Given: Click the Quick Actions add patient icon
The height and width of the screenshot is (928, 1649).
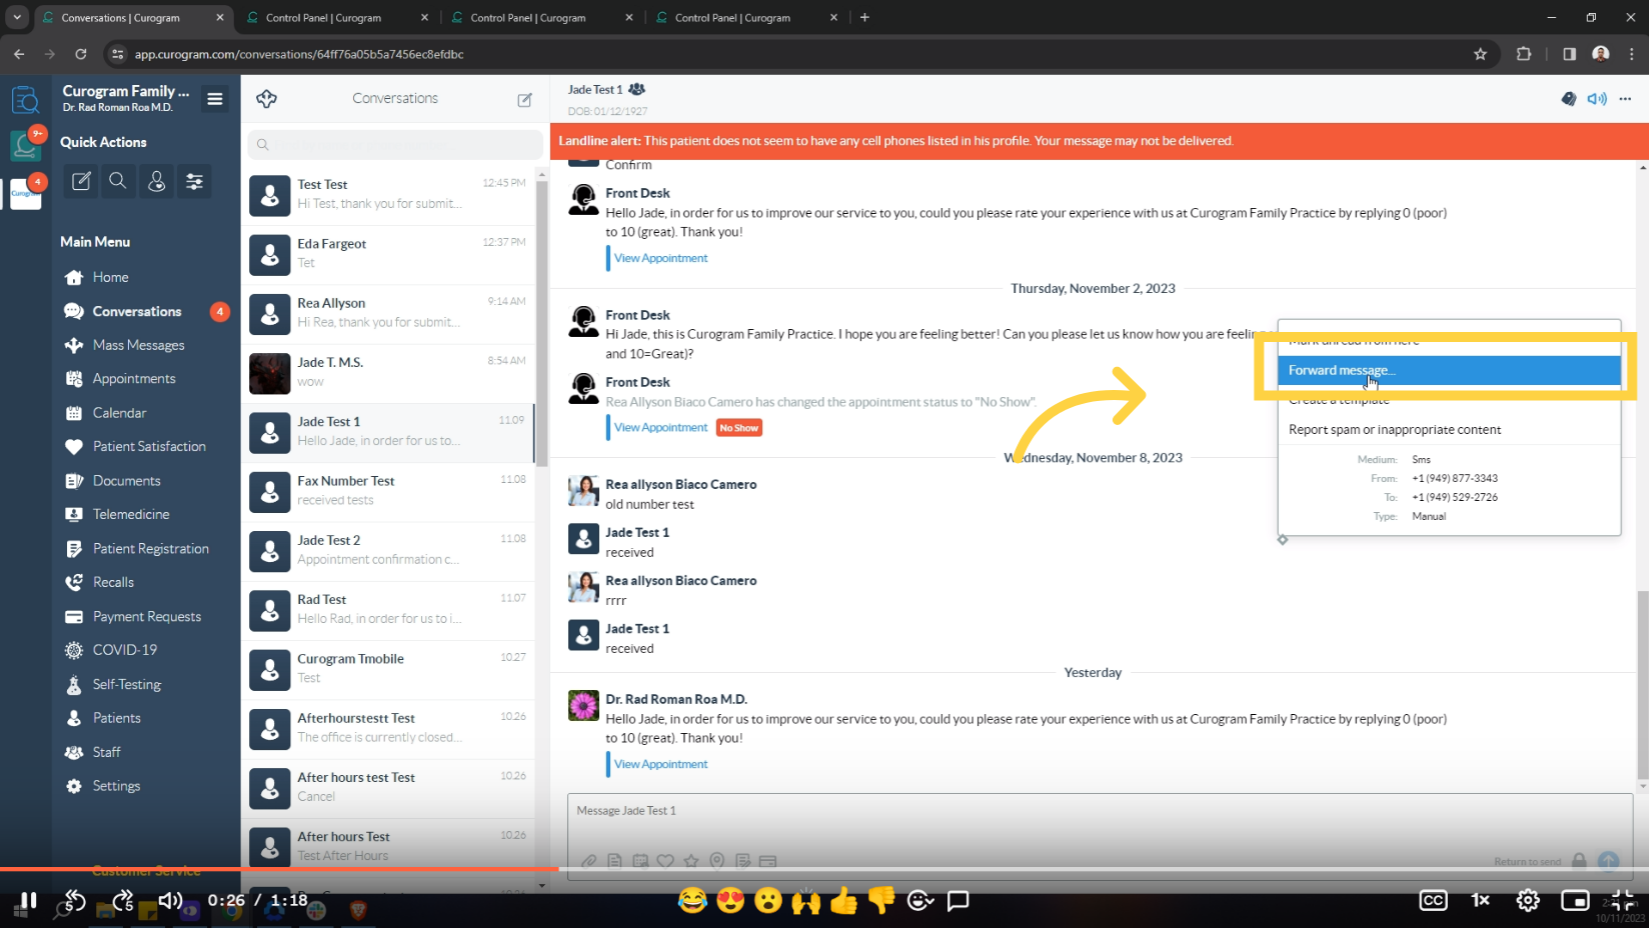Looking at the screenshot, I should (x=156, y=181).
